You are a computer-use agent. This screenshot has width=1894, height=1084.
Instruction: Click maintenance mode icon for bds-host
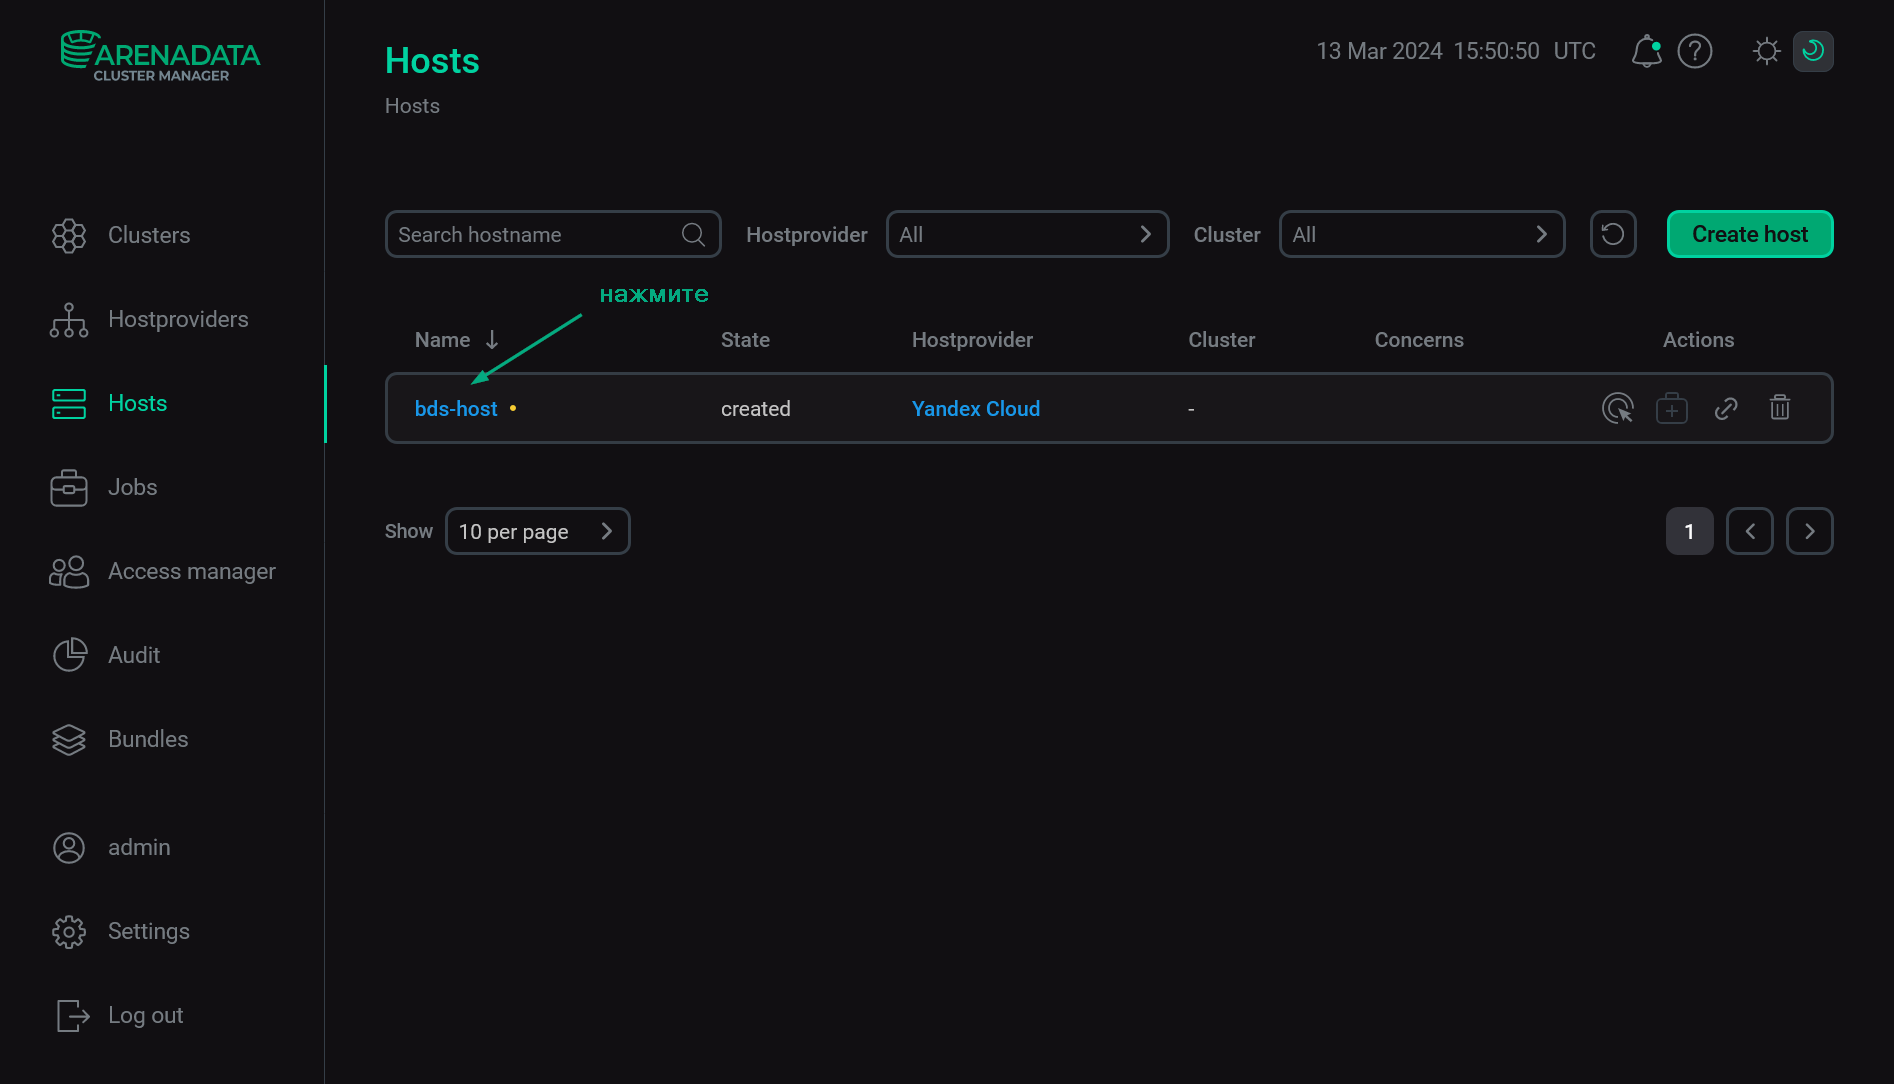pyautogui.click(x=1672, y=408)
